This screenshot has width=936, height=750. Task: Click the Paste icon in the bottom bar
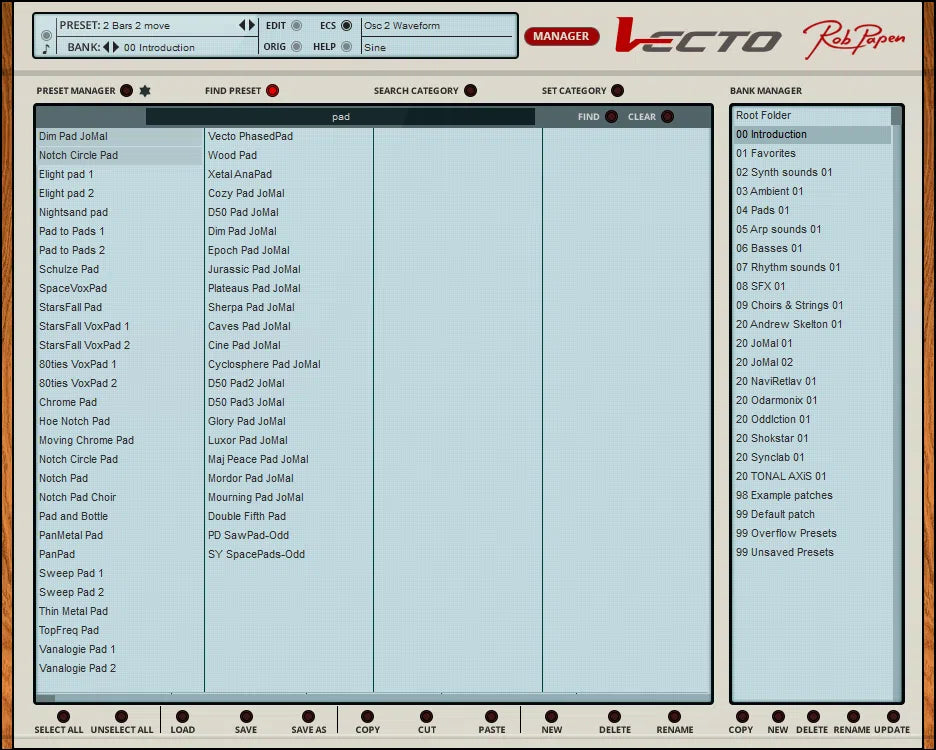(491, 717)
